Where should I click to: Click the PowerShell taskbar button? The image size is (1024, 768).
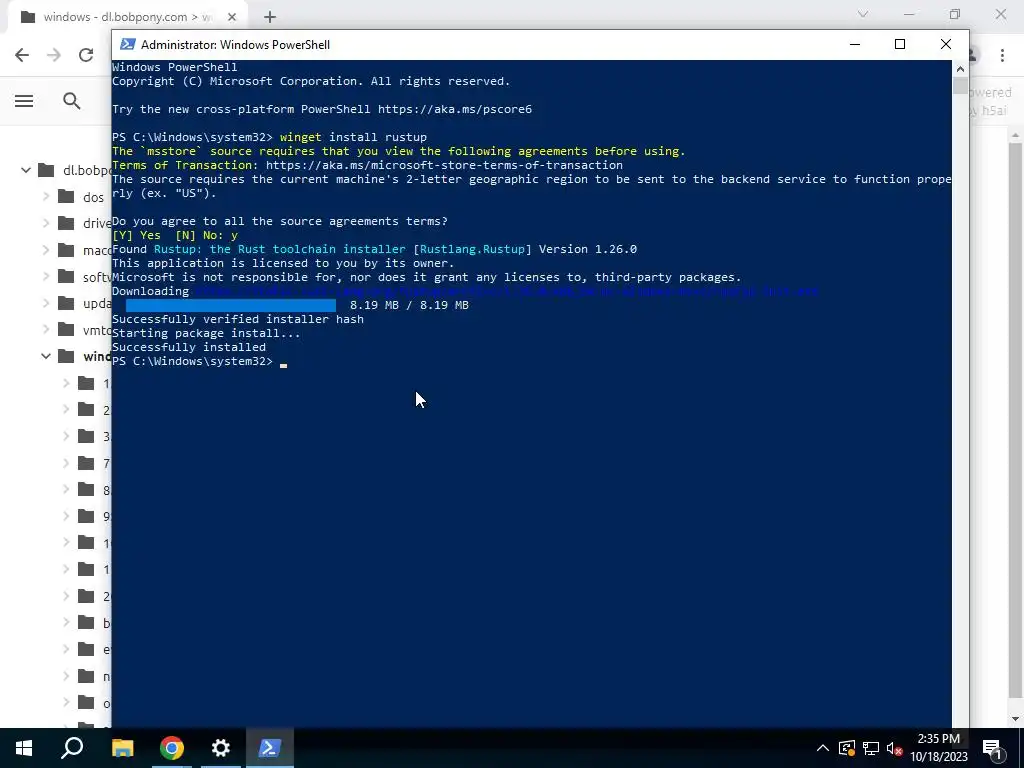[x=270, y=748]
